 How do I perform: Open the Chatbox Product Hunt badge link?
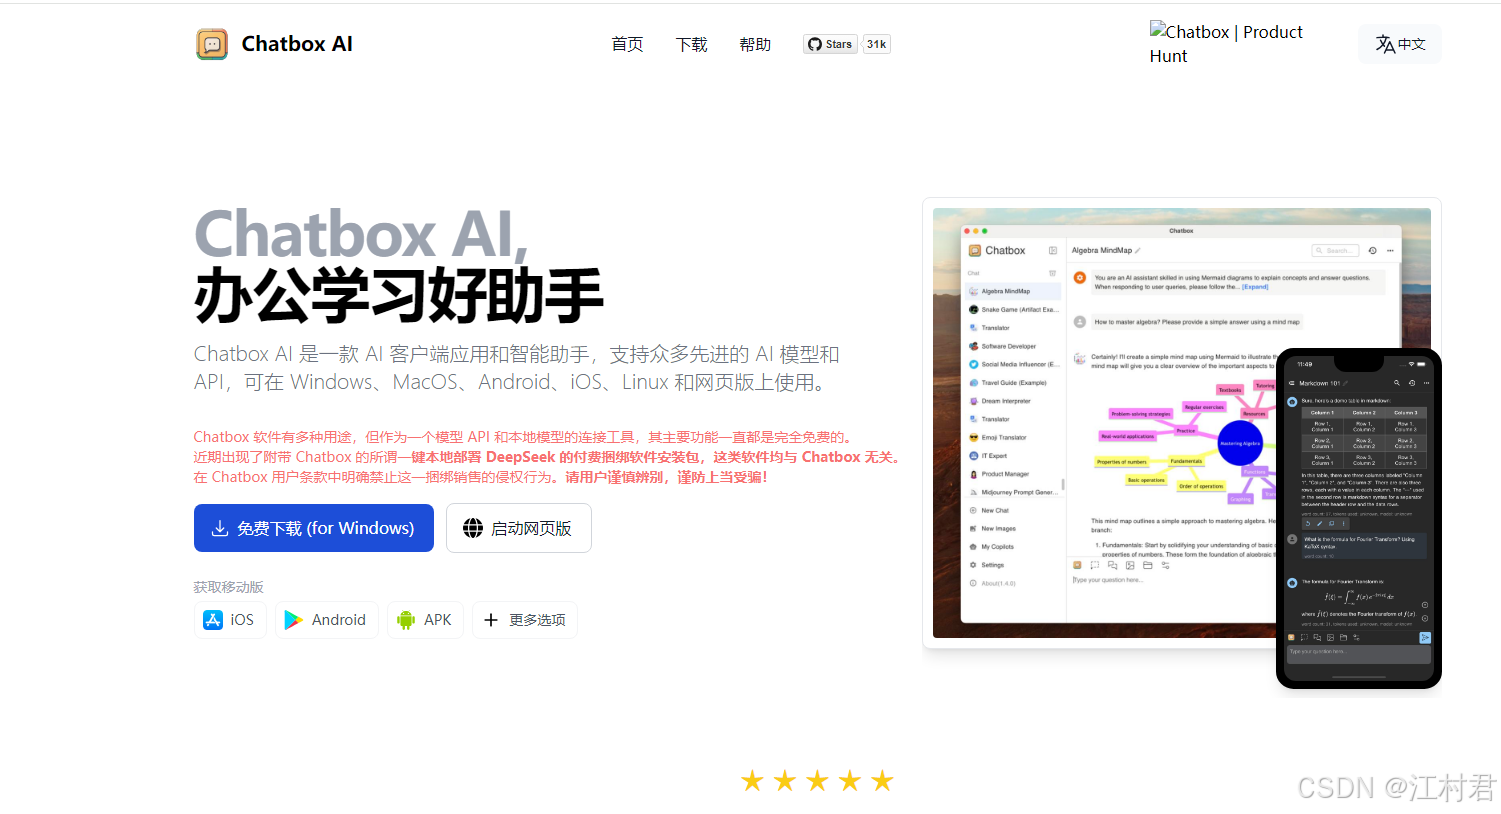(x=1226, y=44)
